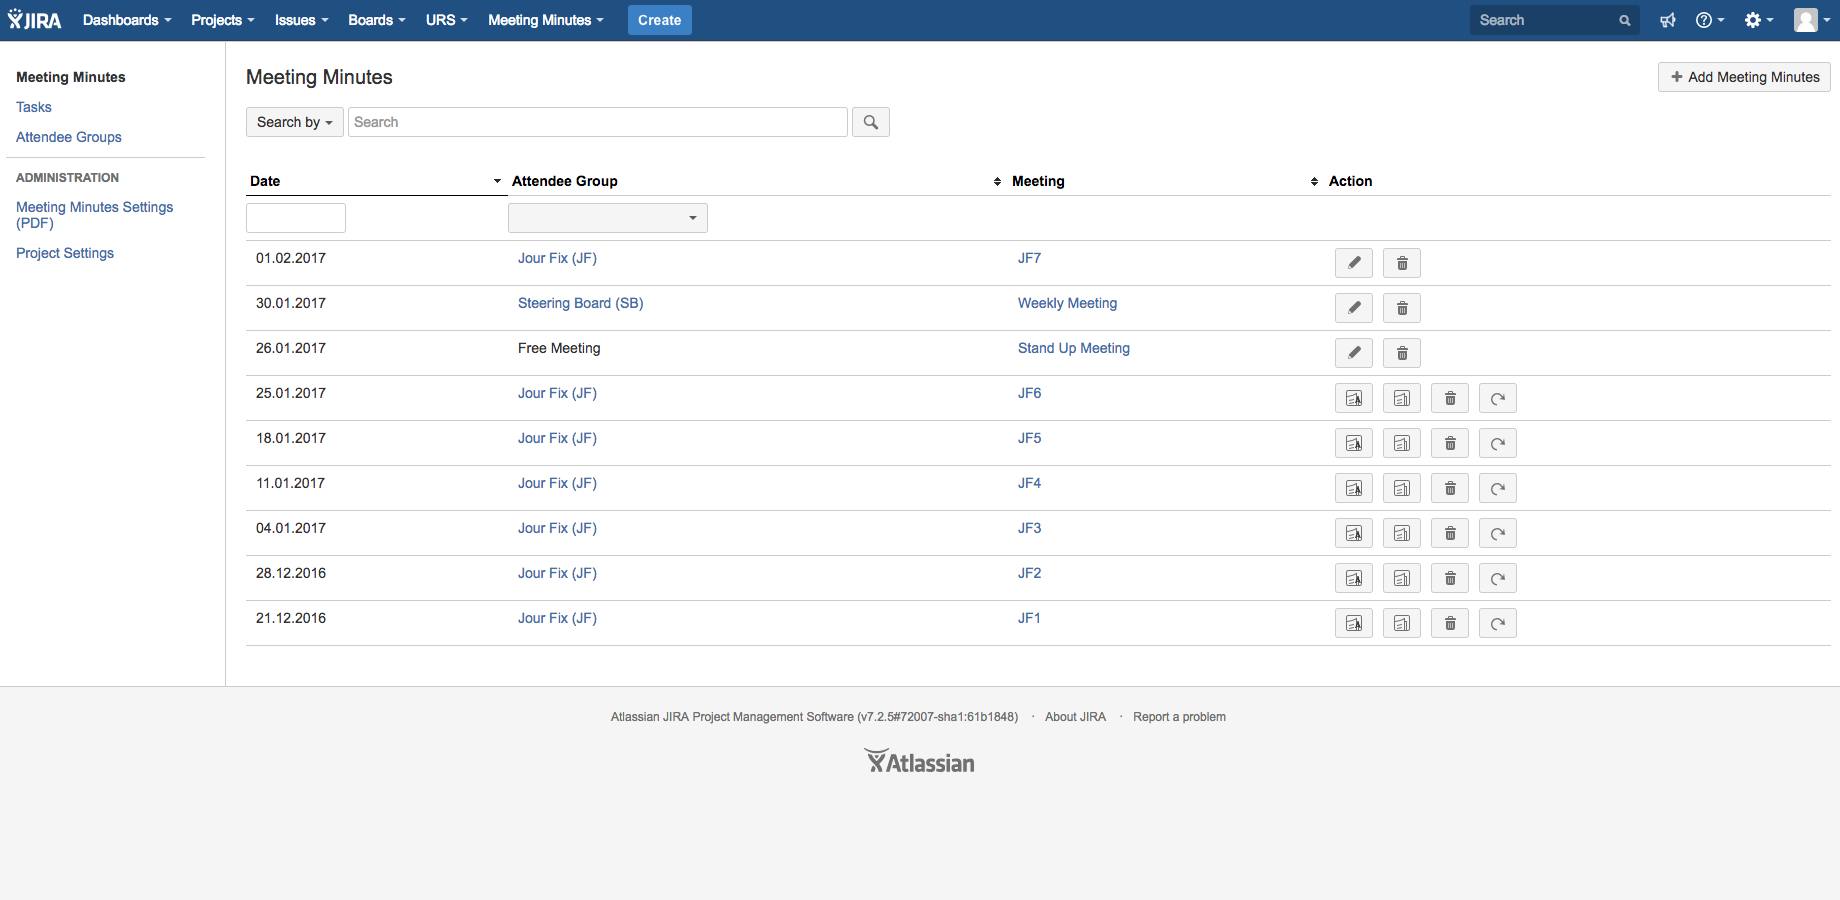Click the reopen arrow icon for JF4
The image size is (1840, 900).
1498,488
